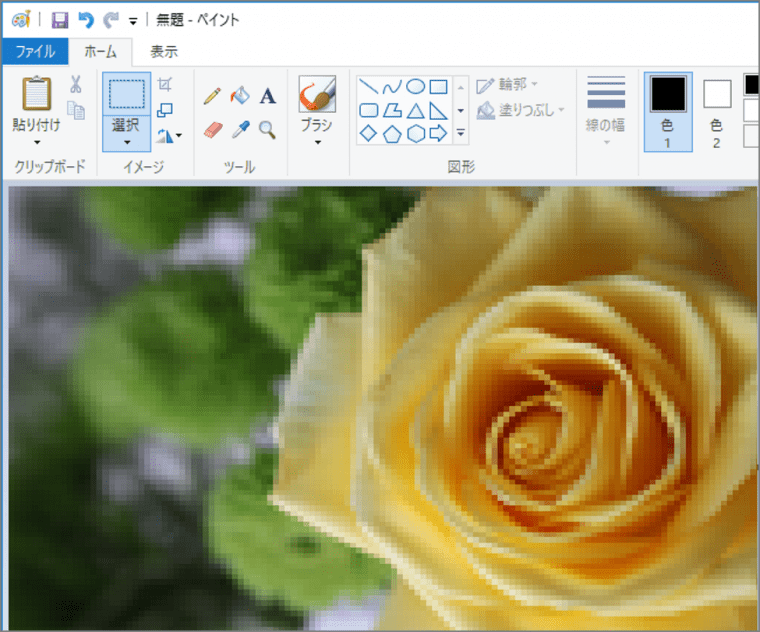Screen dimensions: 760x632
Task: Click the 貼り付け clipboard icon
Action: click(37, 94)
